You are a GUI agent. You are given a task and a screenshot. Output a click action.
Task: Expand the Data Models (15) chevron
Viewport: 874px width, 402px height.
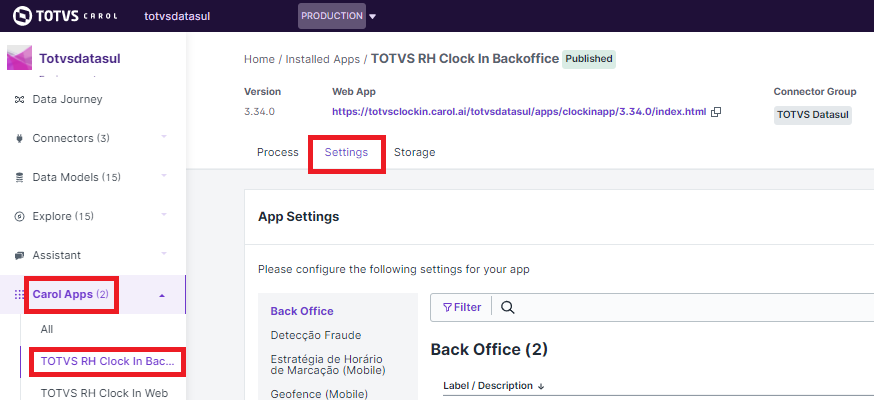click(x=164, y=176)
